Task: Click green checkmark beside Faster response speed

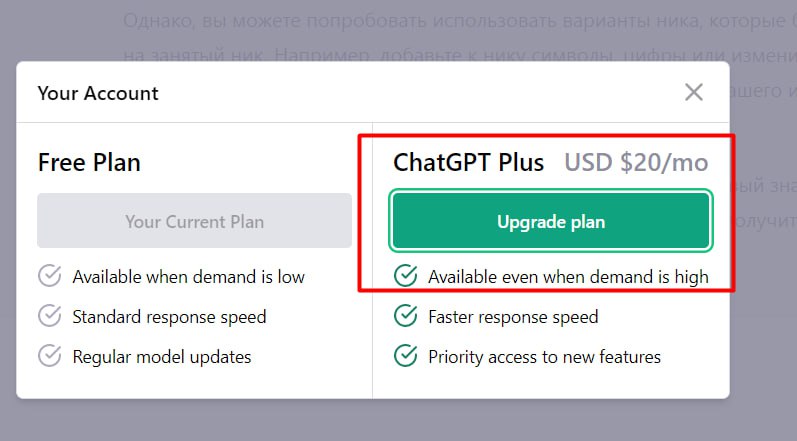Action: coord(405,316)
